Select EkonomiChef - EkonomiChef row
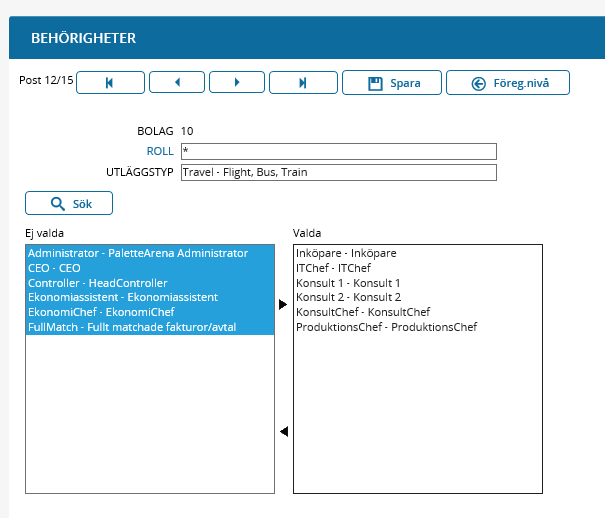 150,312
